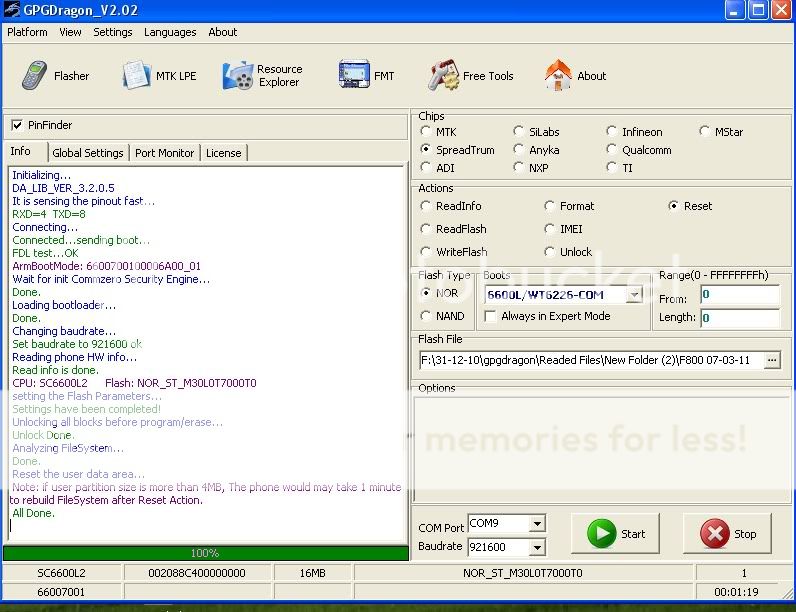Image resolution: width=796 pixels, height=612 pixels.
Task: Select NAND flash type
Action: 426,316
